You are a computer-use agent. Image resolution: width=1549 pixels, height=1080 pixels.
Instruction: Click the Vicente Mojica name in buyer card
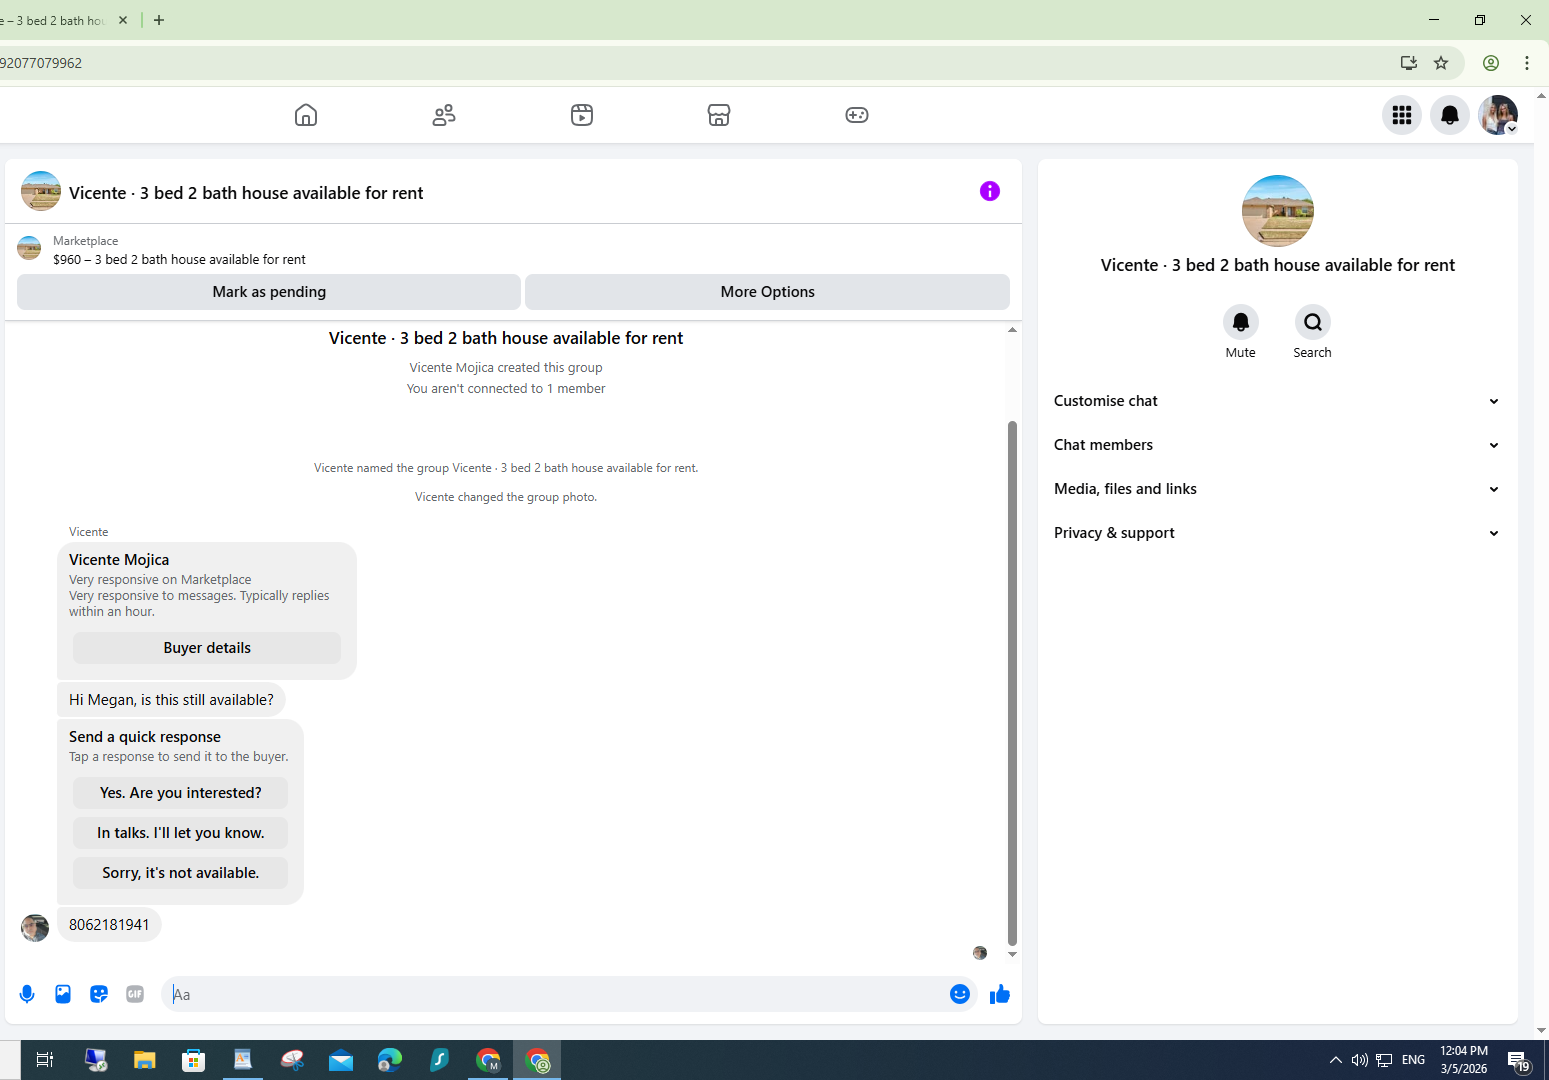click(119, 560)
